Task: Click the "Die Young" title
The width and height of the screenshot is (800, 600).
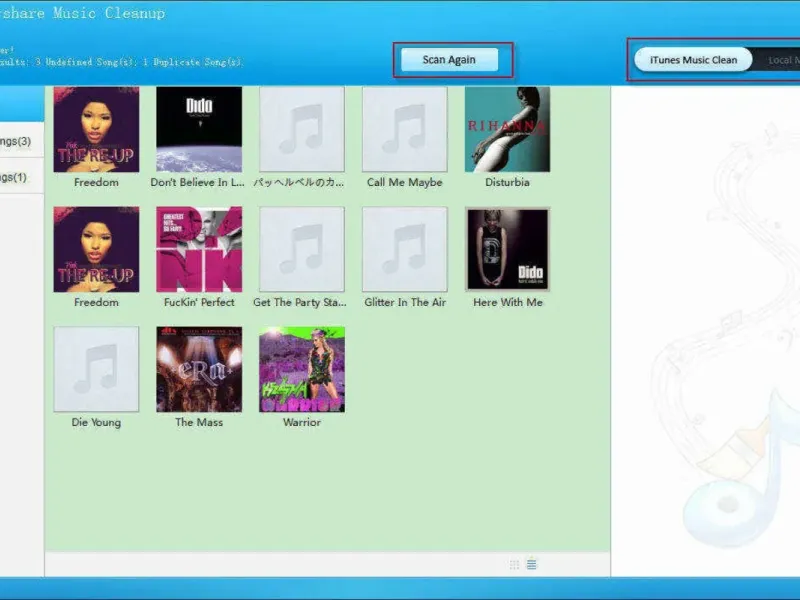Action: [x=96, y=422]
